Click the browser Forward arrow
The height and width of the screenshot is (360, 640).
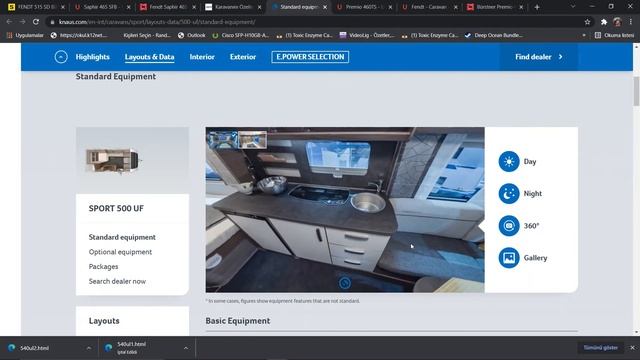22,22
